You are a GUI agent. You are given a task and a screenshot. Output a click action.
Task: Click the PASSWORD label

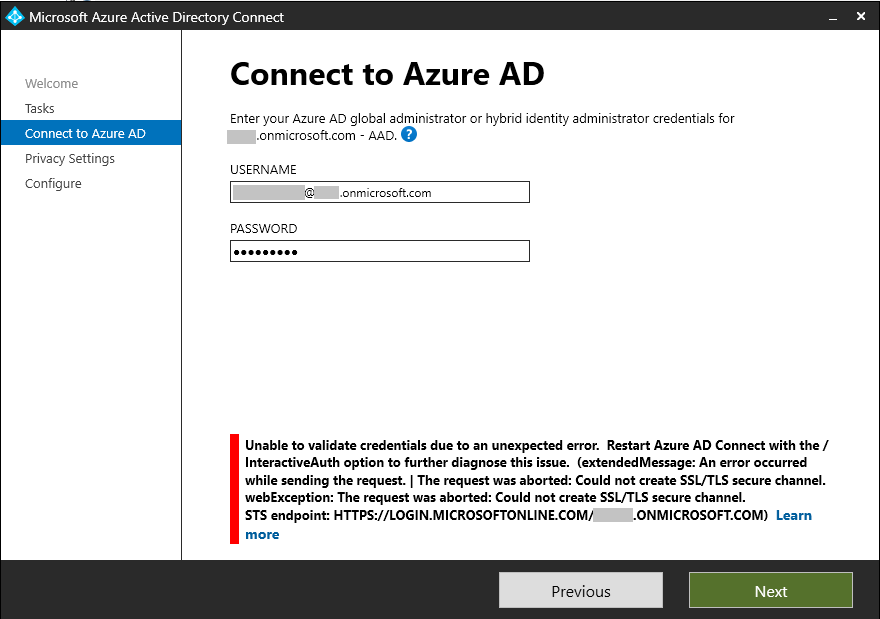pos(264,228)
